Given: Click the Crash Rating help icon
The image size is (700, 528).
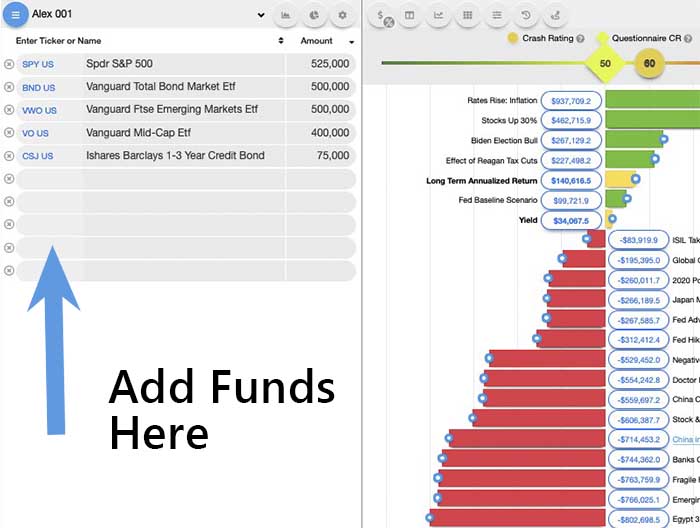Looking at the screenshot, I should click(580, 38).
